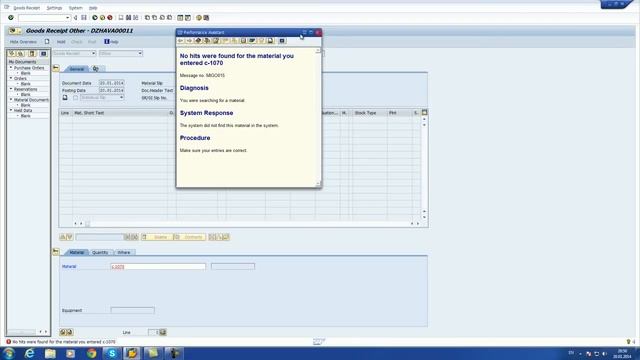The height and width of the screenshot is (360, 640).
Task: Click the yellow Exit arrow icon
Action: tap(102, 18)
